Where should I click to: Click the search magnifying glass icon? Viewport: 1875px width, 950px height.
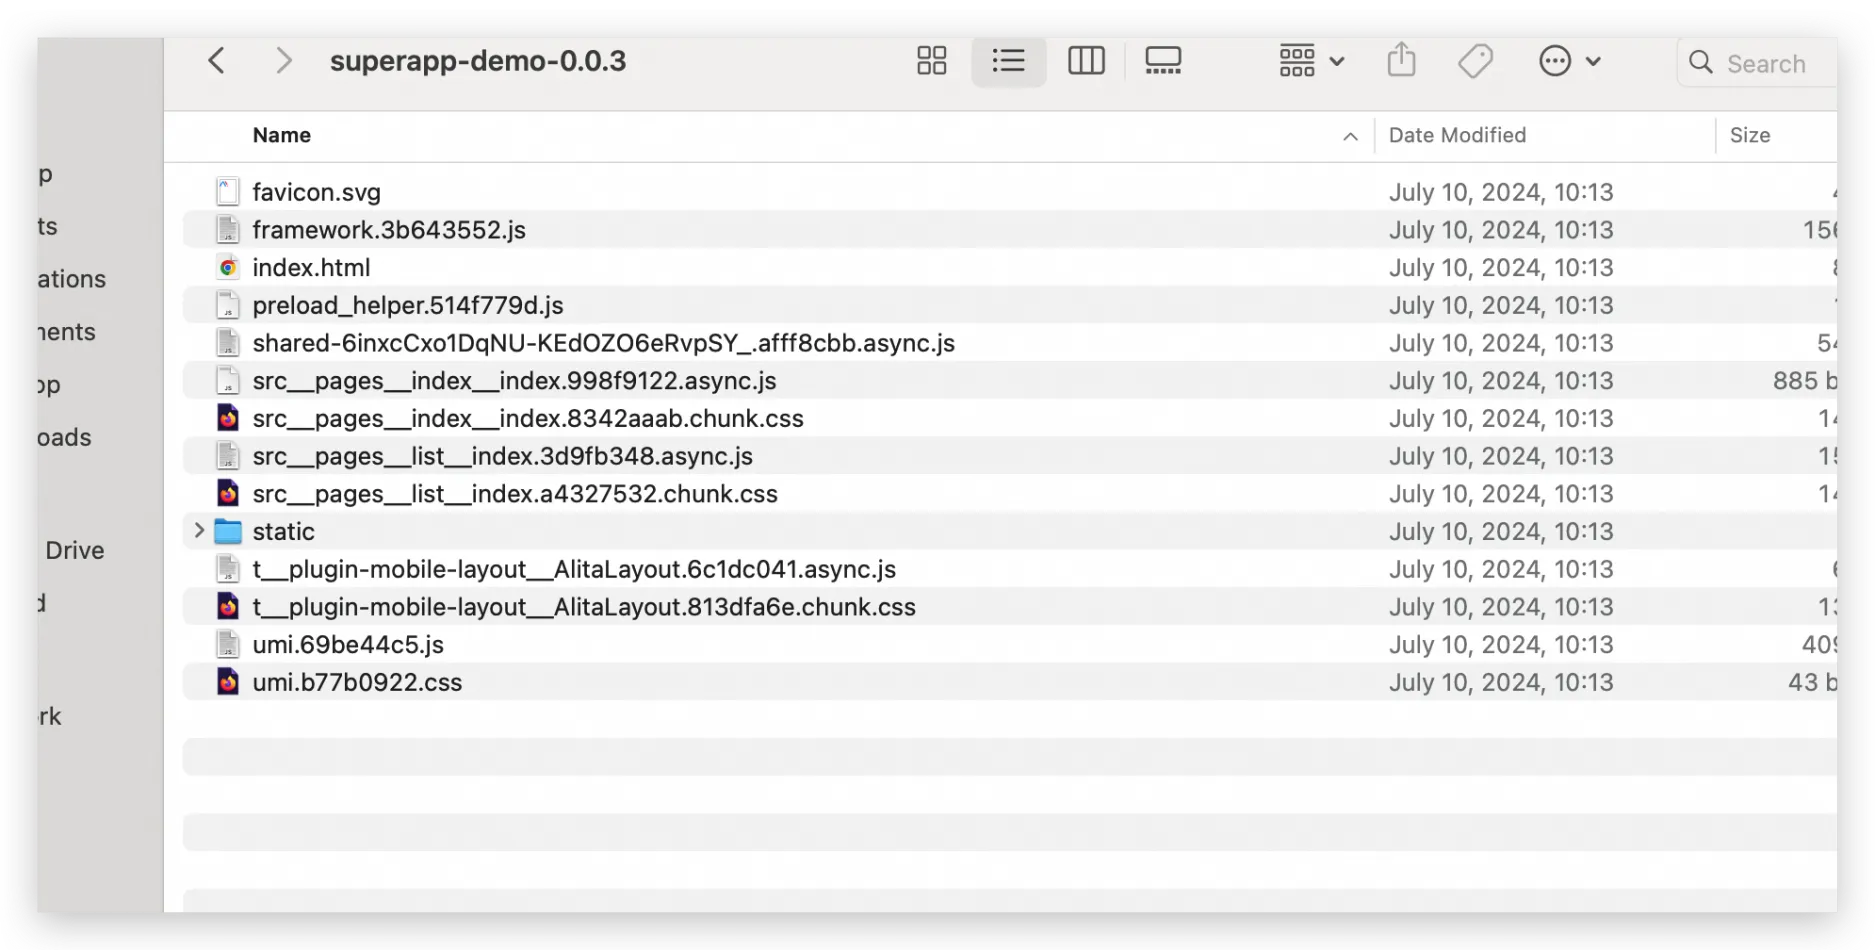1700,62
